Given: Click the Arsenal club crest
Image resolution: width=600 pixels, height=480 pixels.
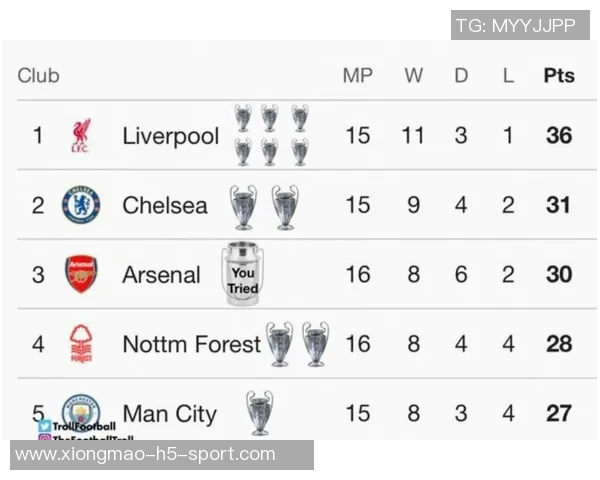Looking at the screenshot, I should pyautogui.click(x=81, y=274).
